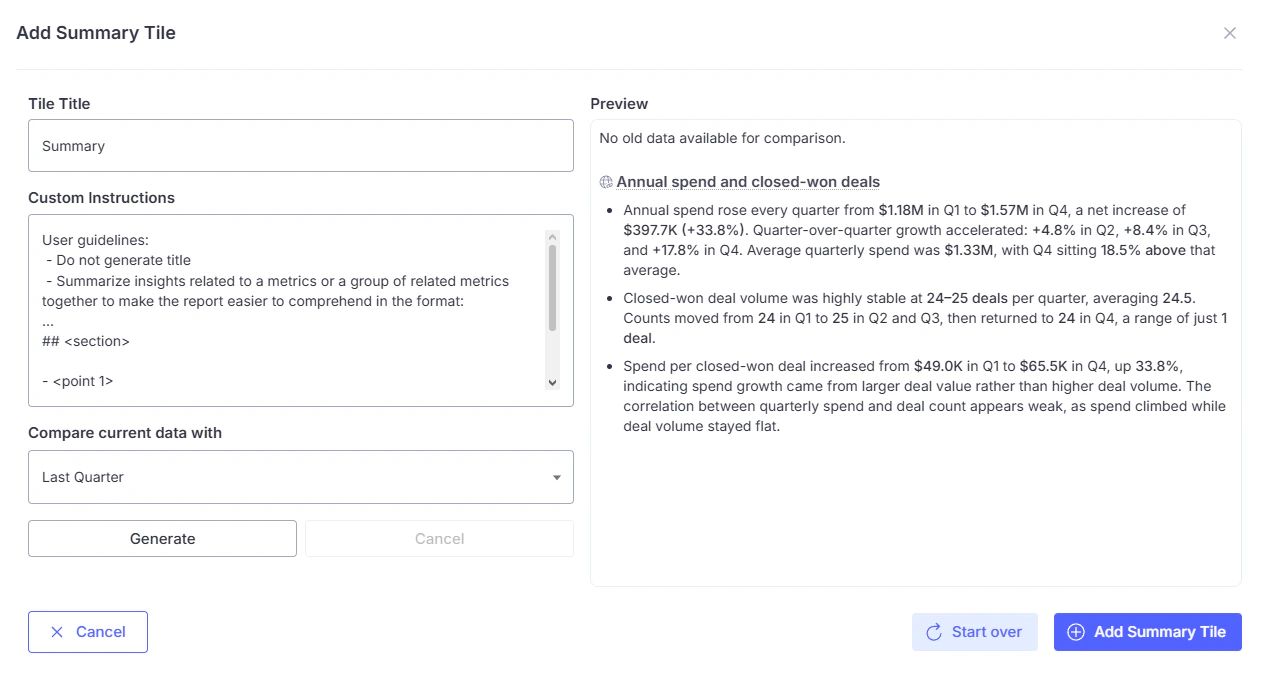Click the Generate button
1266x680 pixels.
click(x=162, y=538)
